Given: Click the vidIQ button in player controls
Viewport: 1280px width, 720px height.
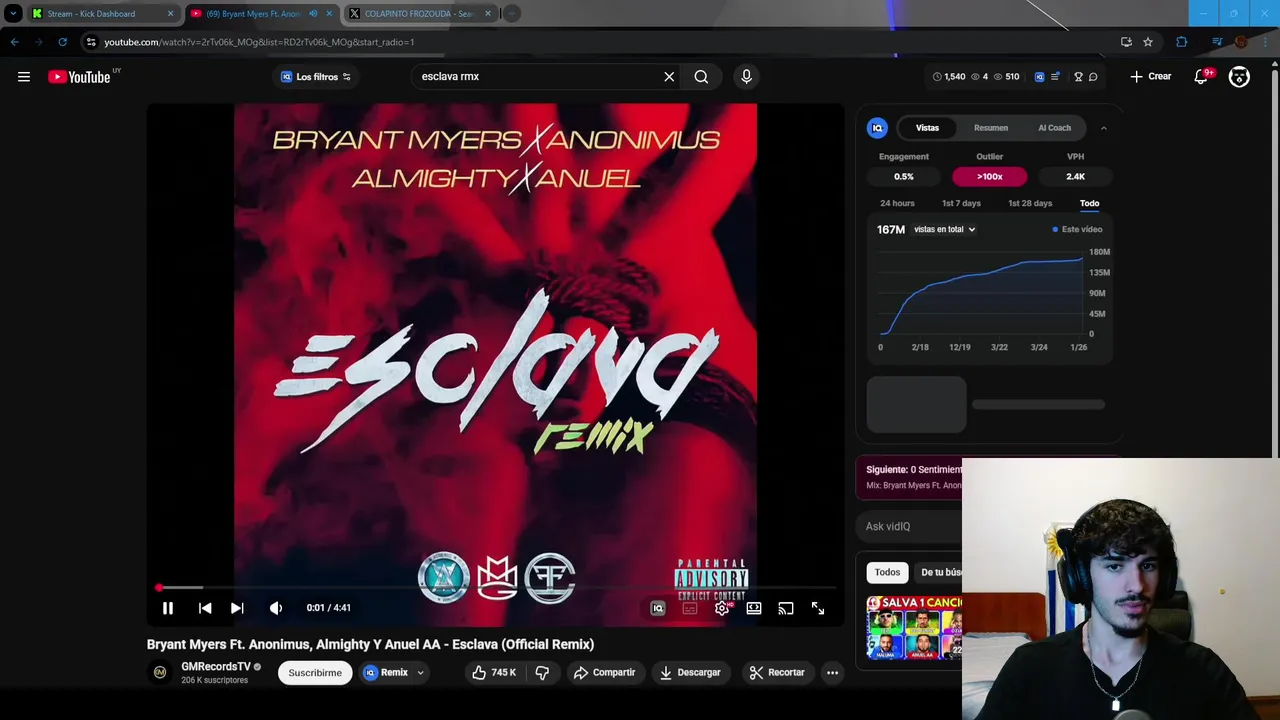Looking at the screenshot, I should [658, 608].
